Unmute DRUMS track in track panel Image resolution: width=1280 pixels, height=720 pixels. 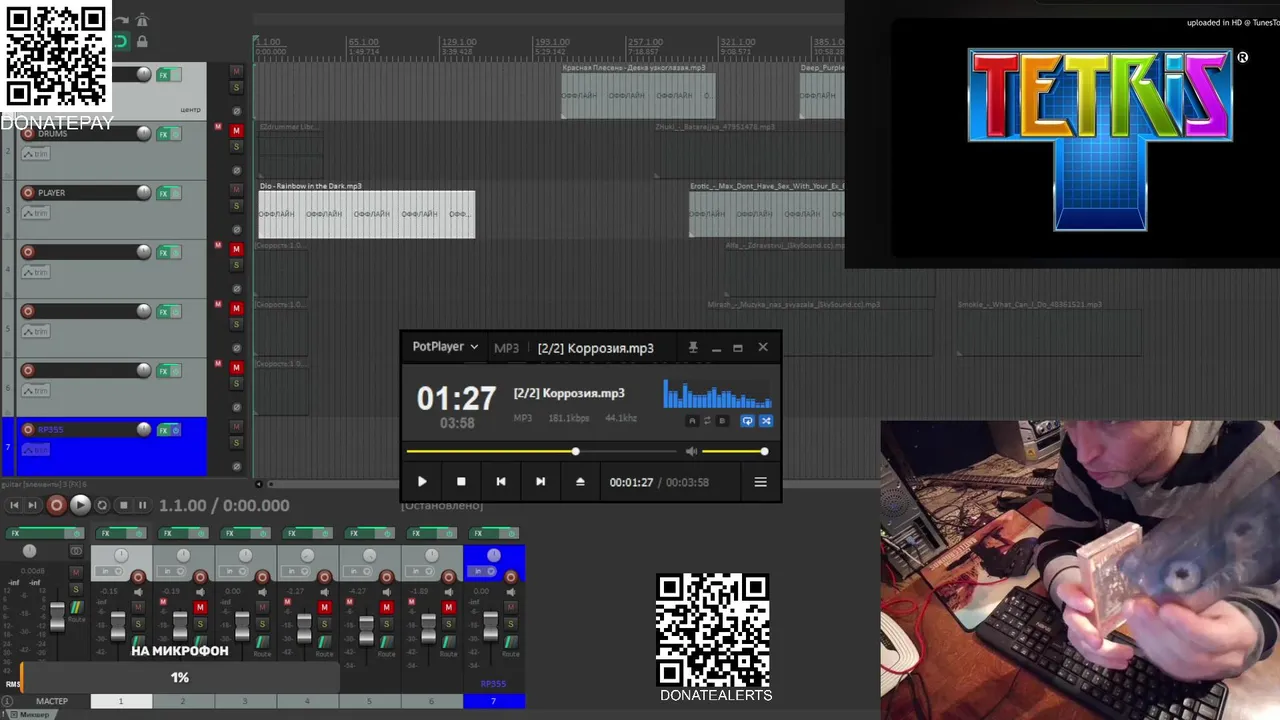pyautogui.click(x=237, y=131)
